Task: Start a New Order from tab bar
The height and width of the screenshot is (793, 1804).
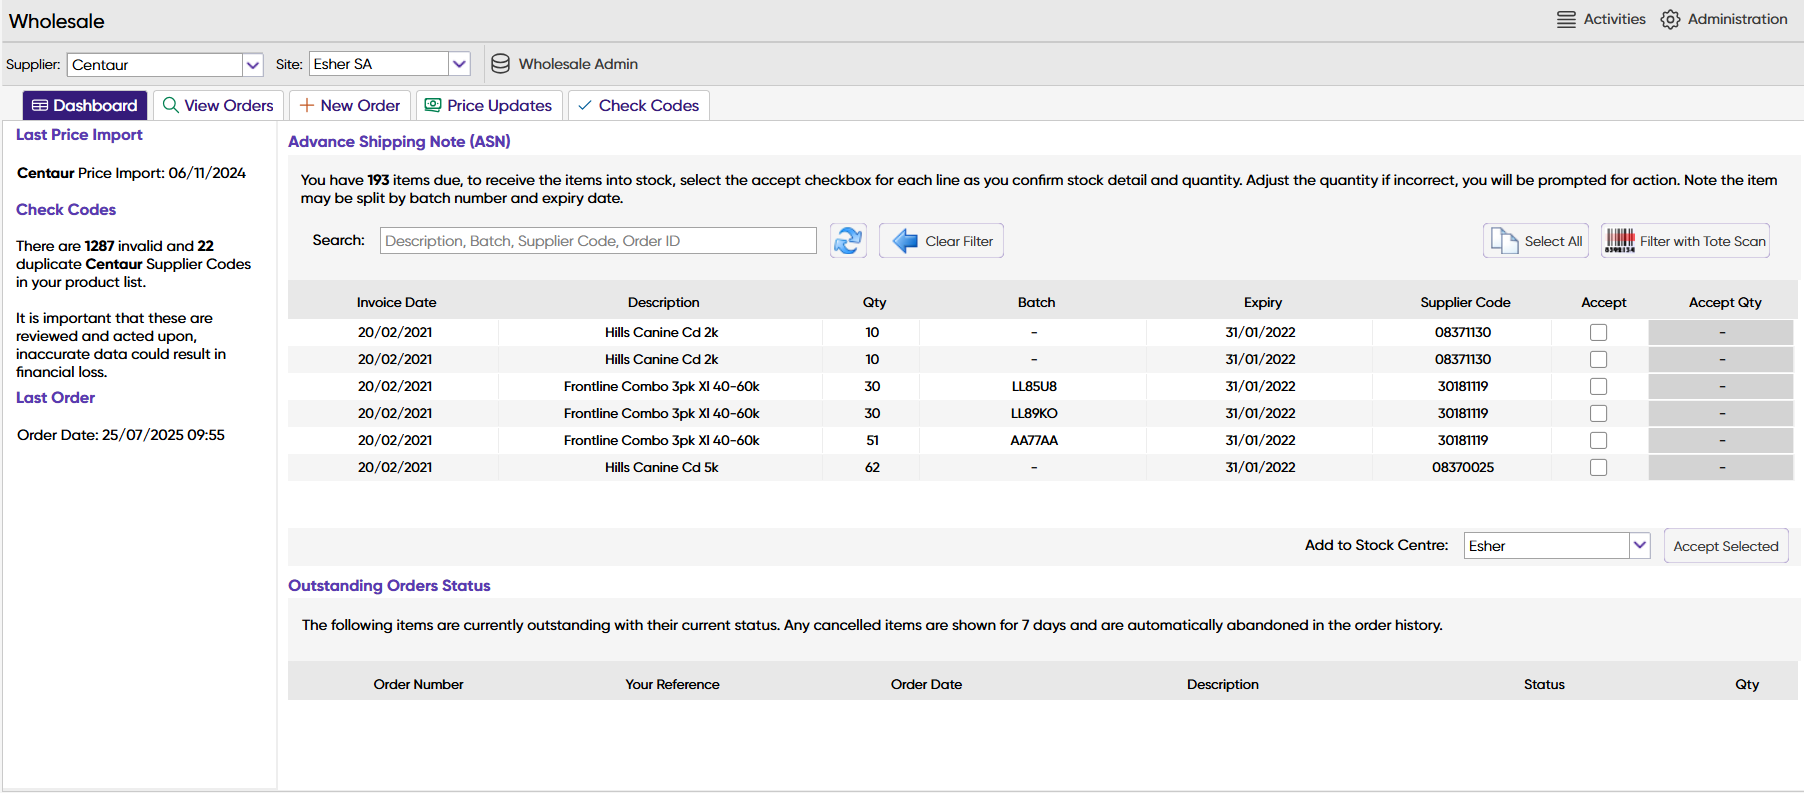Action: (349, 106)
